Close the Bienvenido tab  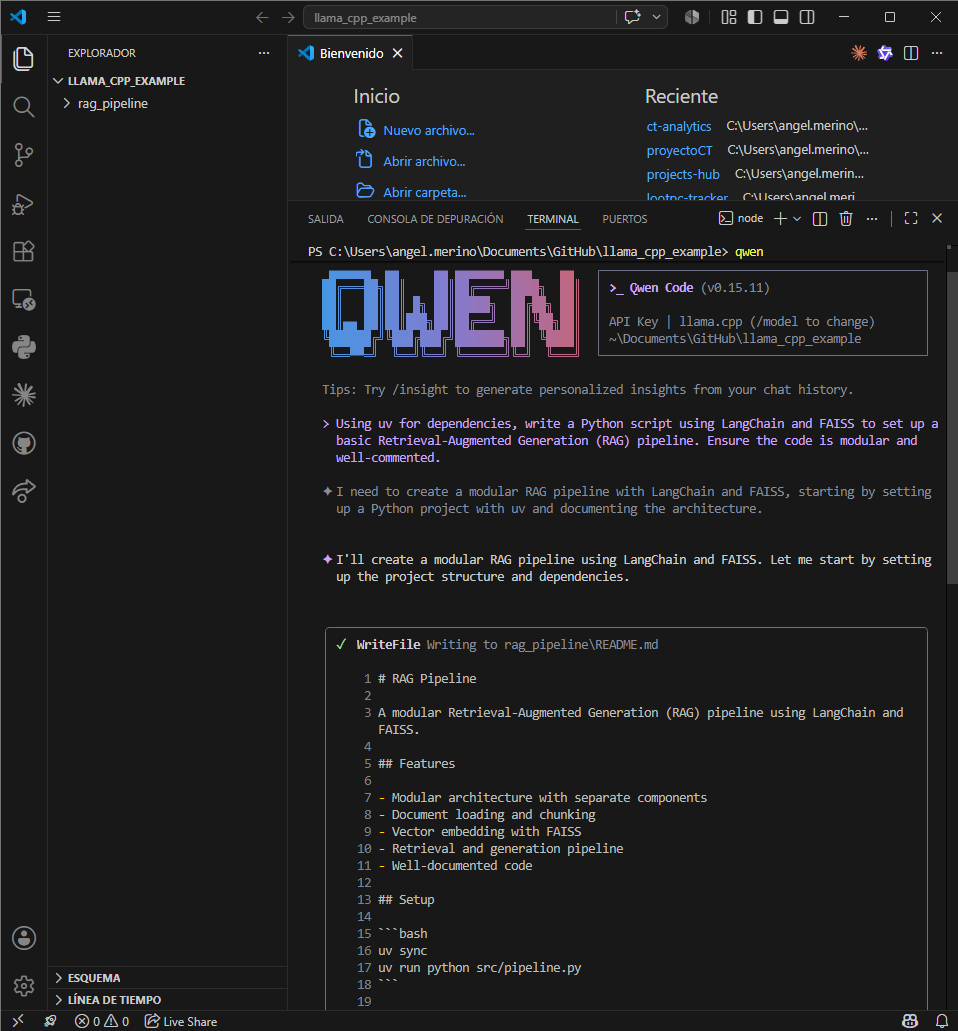click(397, 53)
